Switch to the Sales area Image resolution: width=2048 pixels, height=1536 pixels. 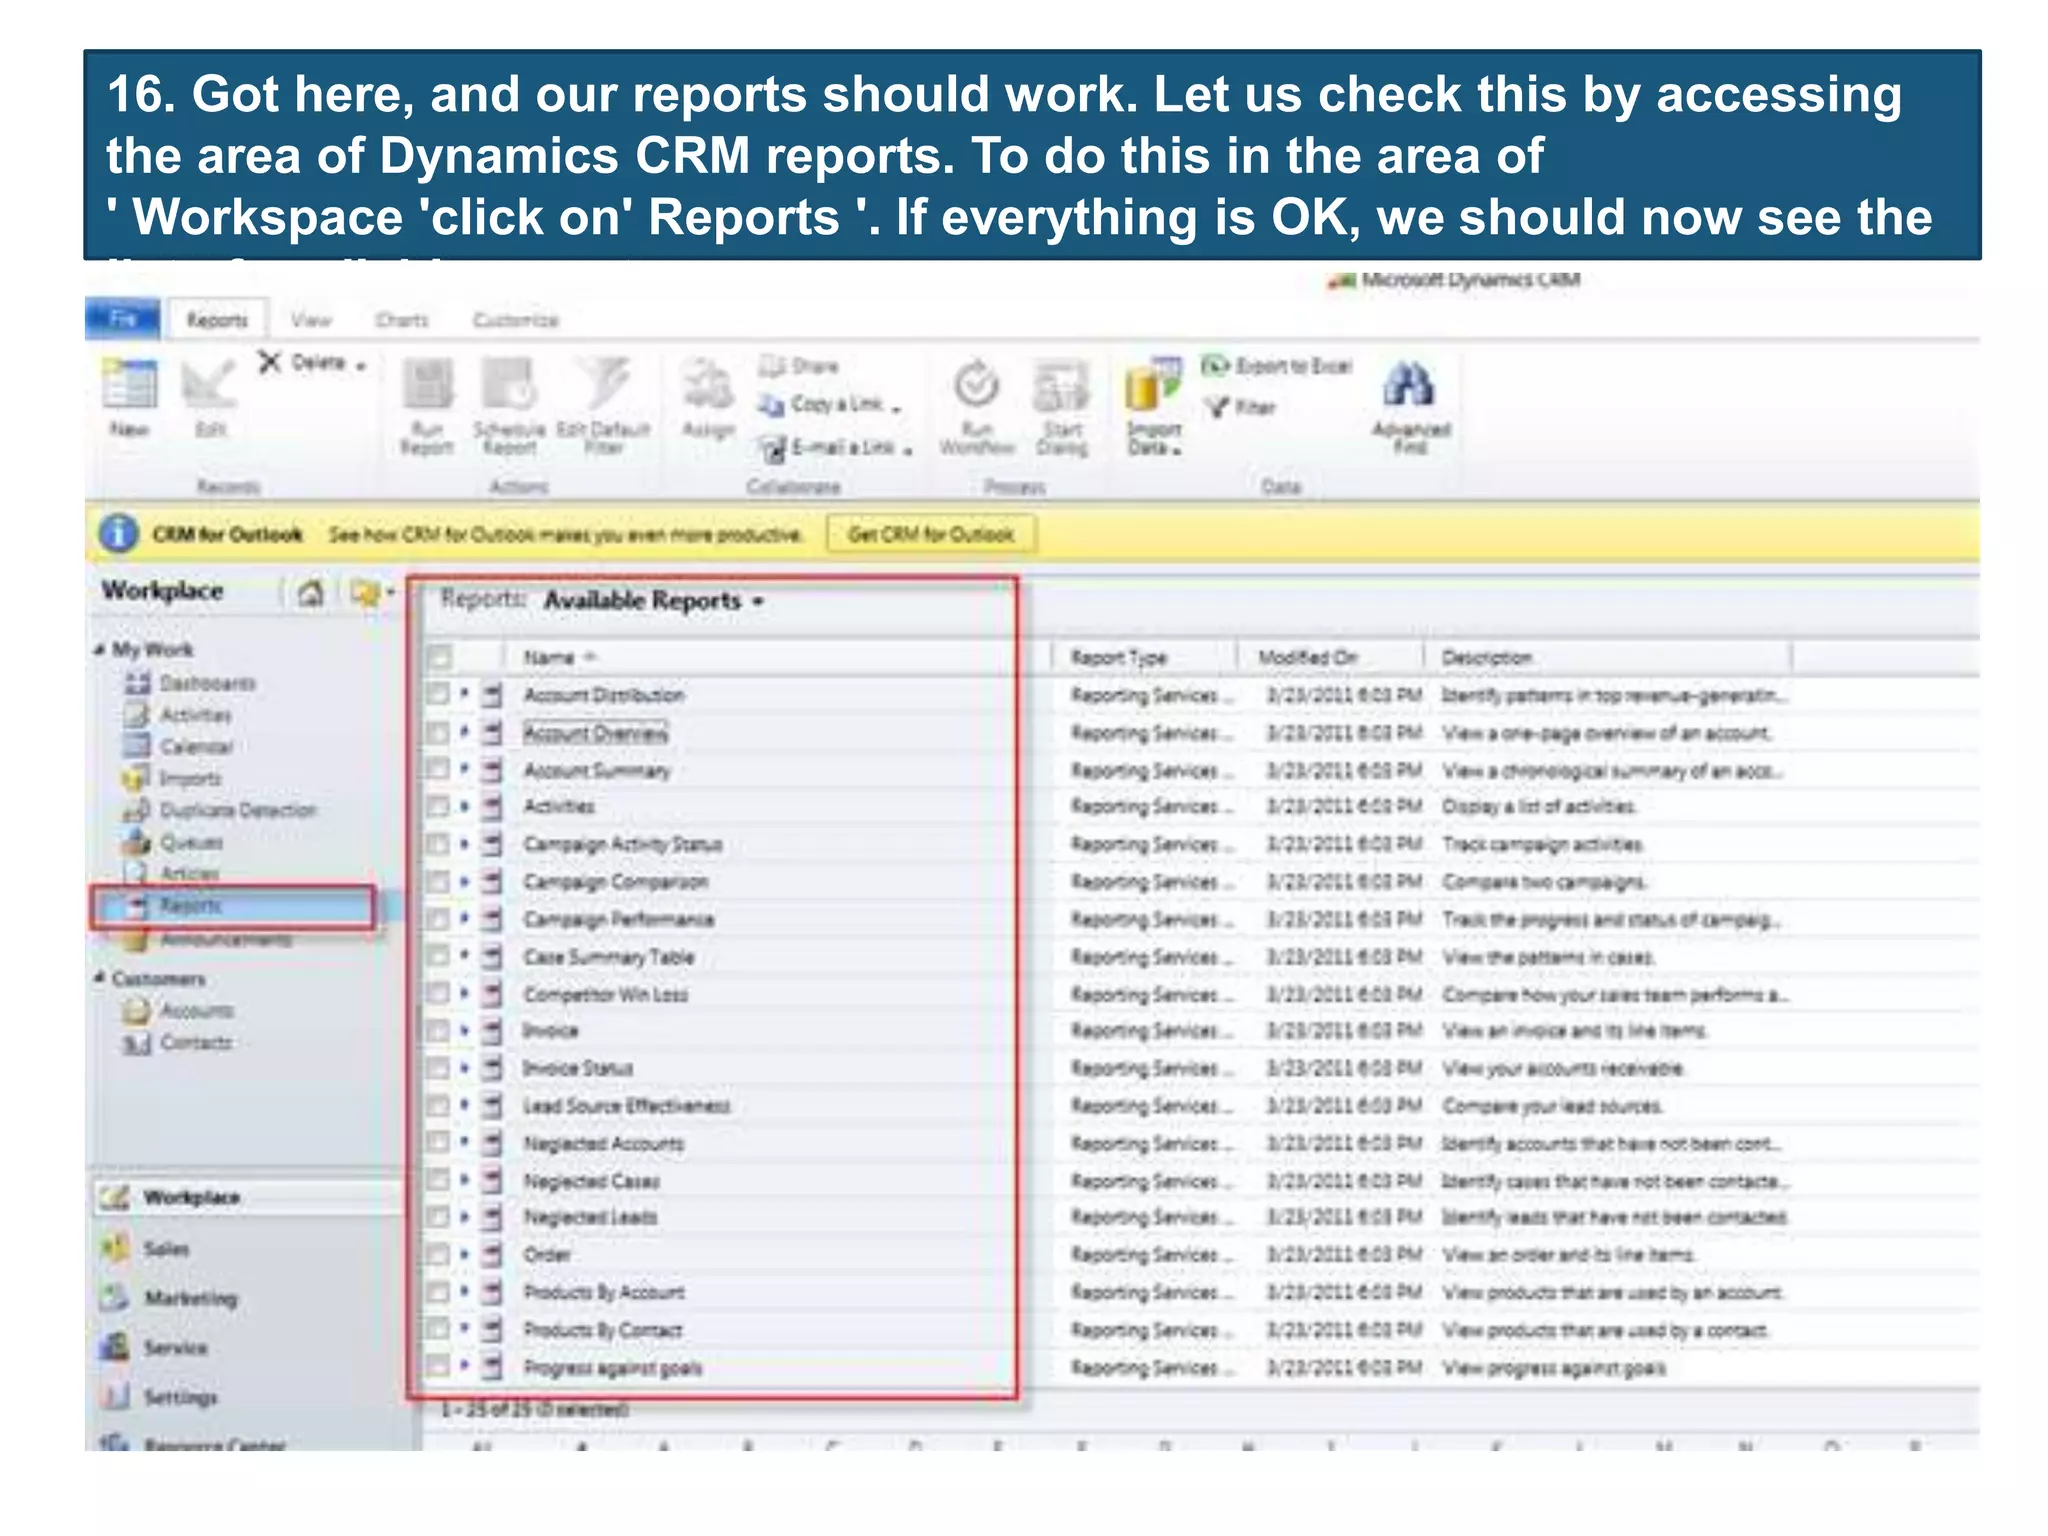pyautogui.click(x=166, y=1248)
